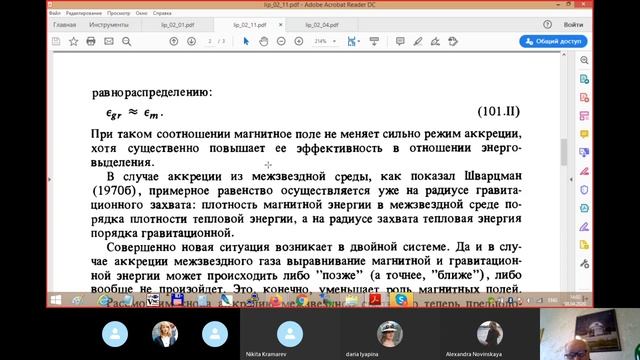Open the help question mark icon

[547, 24]
